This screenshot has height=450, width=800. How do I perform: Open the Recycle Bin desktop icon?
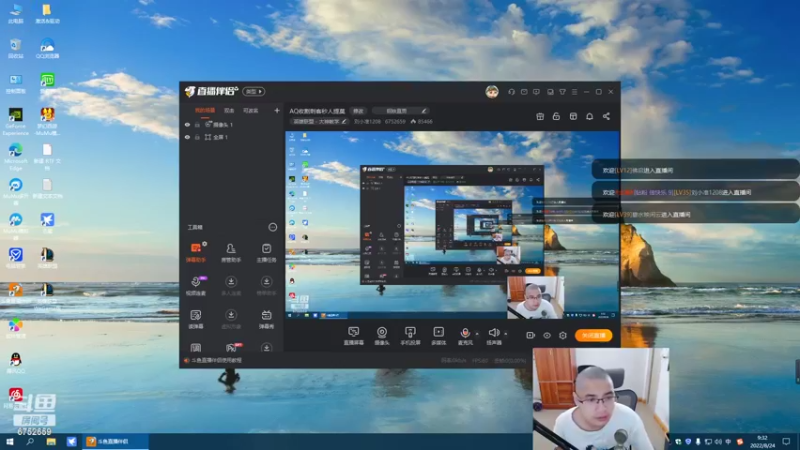pos(15,48)
